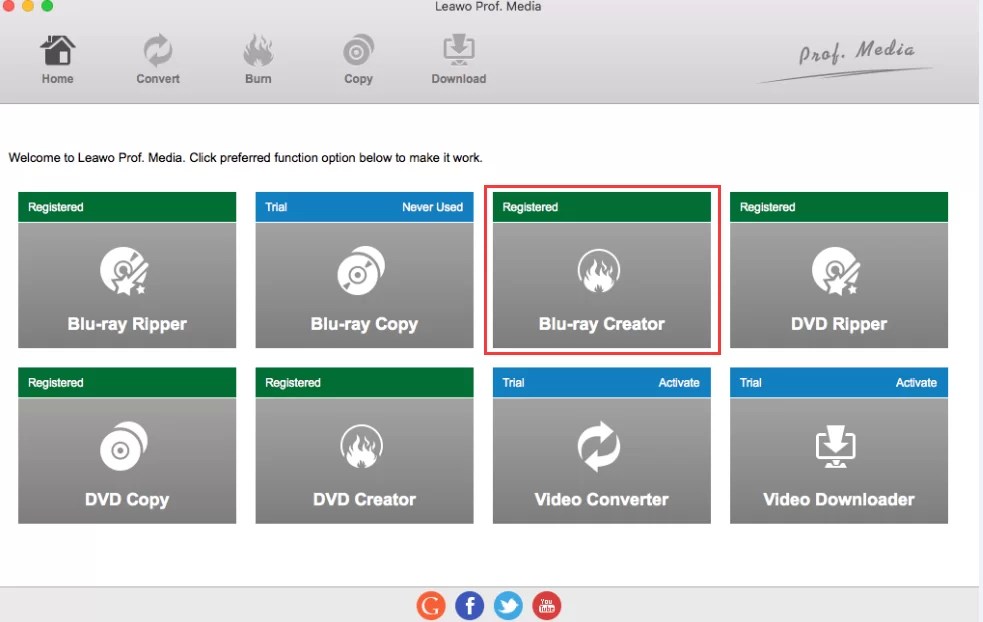The height and width of the screenshot is (622, 983).
Task: Activate the Video Downloader trial
Action: [916, 382]
